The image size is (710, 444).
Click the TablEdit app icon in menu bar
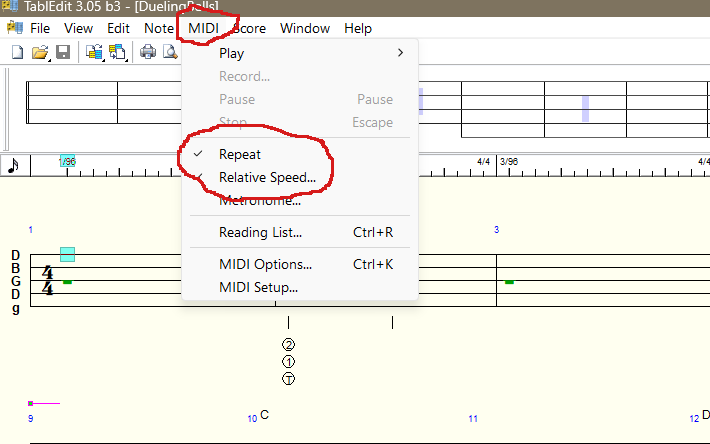(x=15, y=28)
